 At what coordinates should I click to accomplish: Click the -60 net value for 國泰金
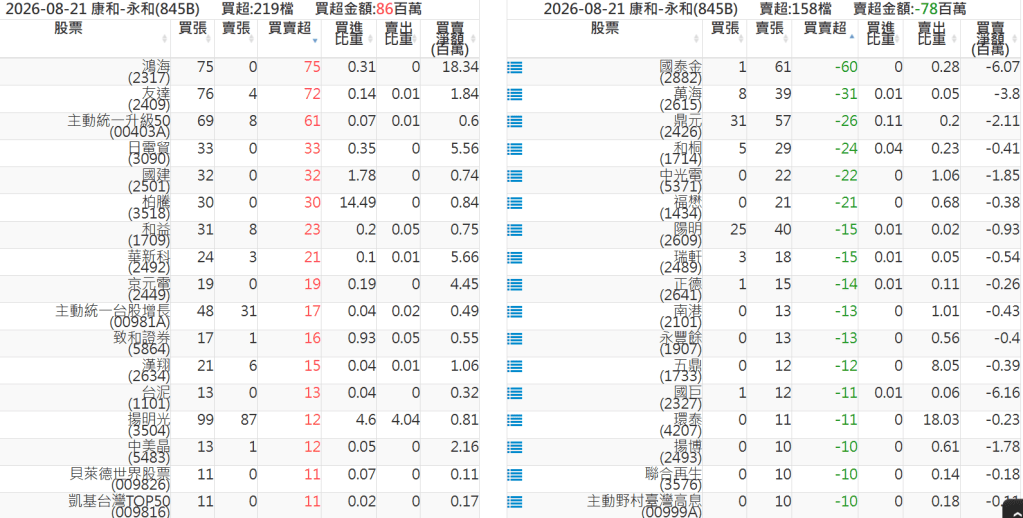845,67
